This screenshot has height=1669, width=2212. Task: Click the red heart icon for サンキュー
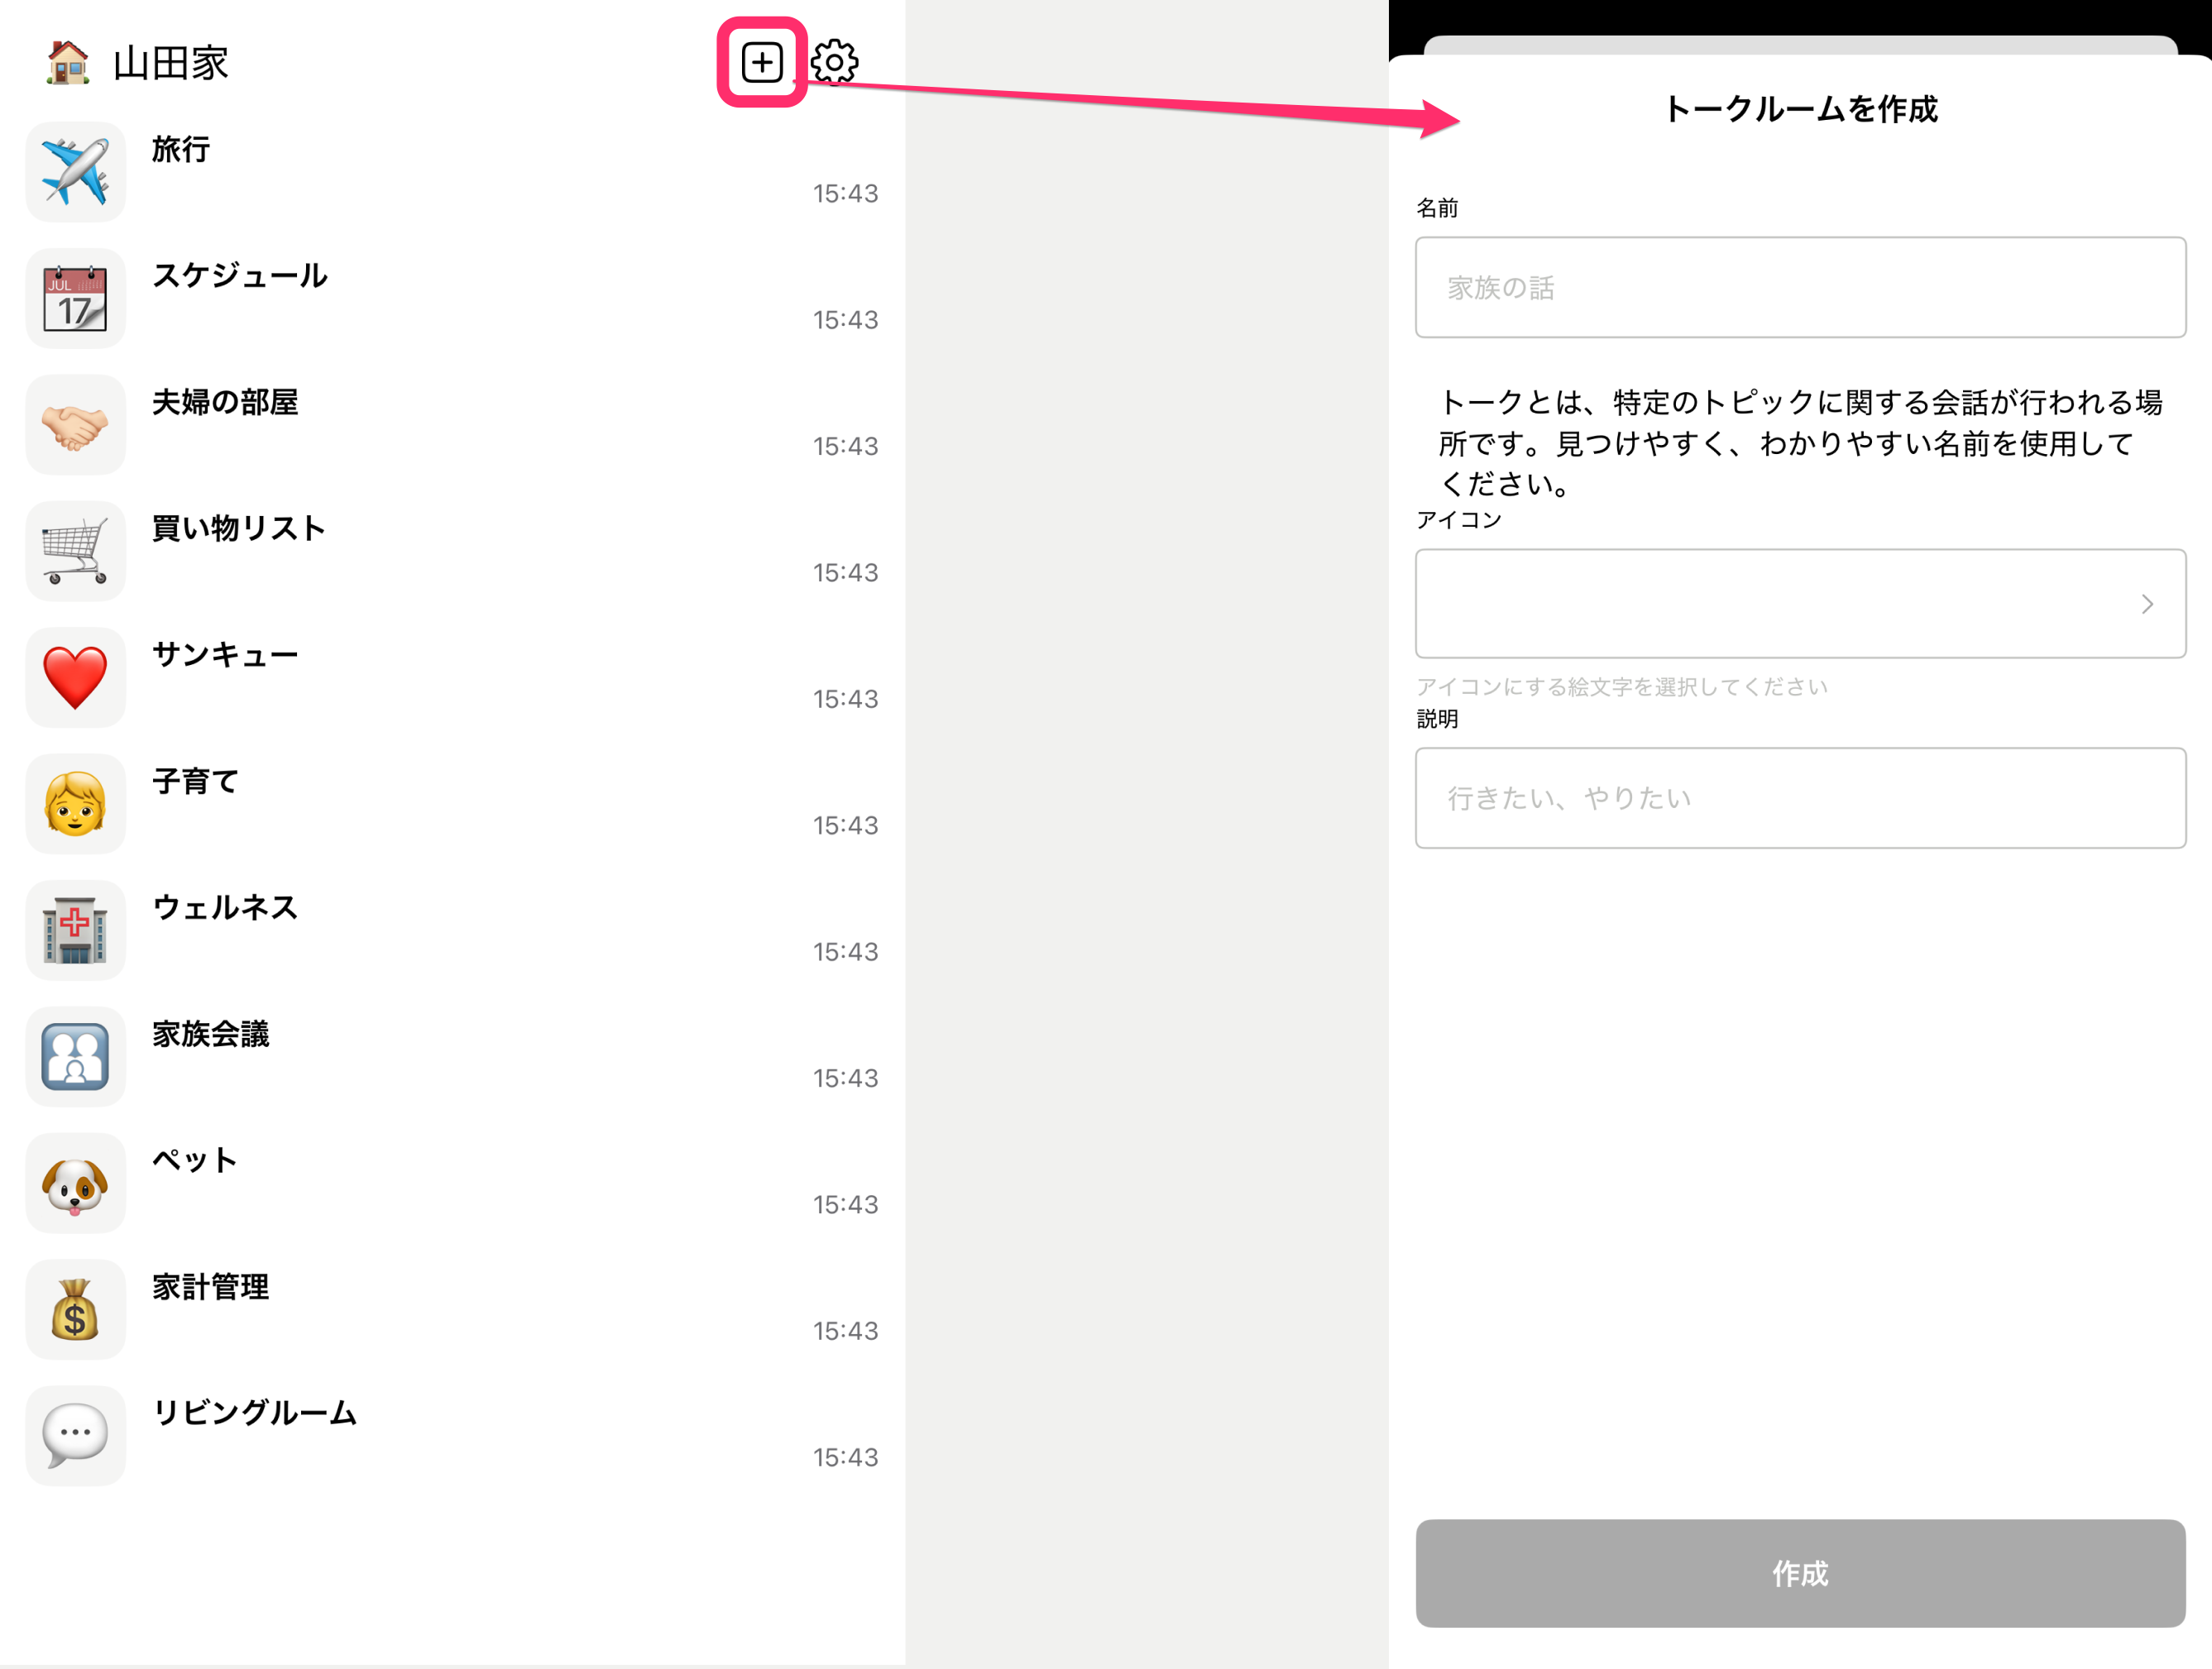tap(75, 677)
